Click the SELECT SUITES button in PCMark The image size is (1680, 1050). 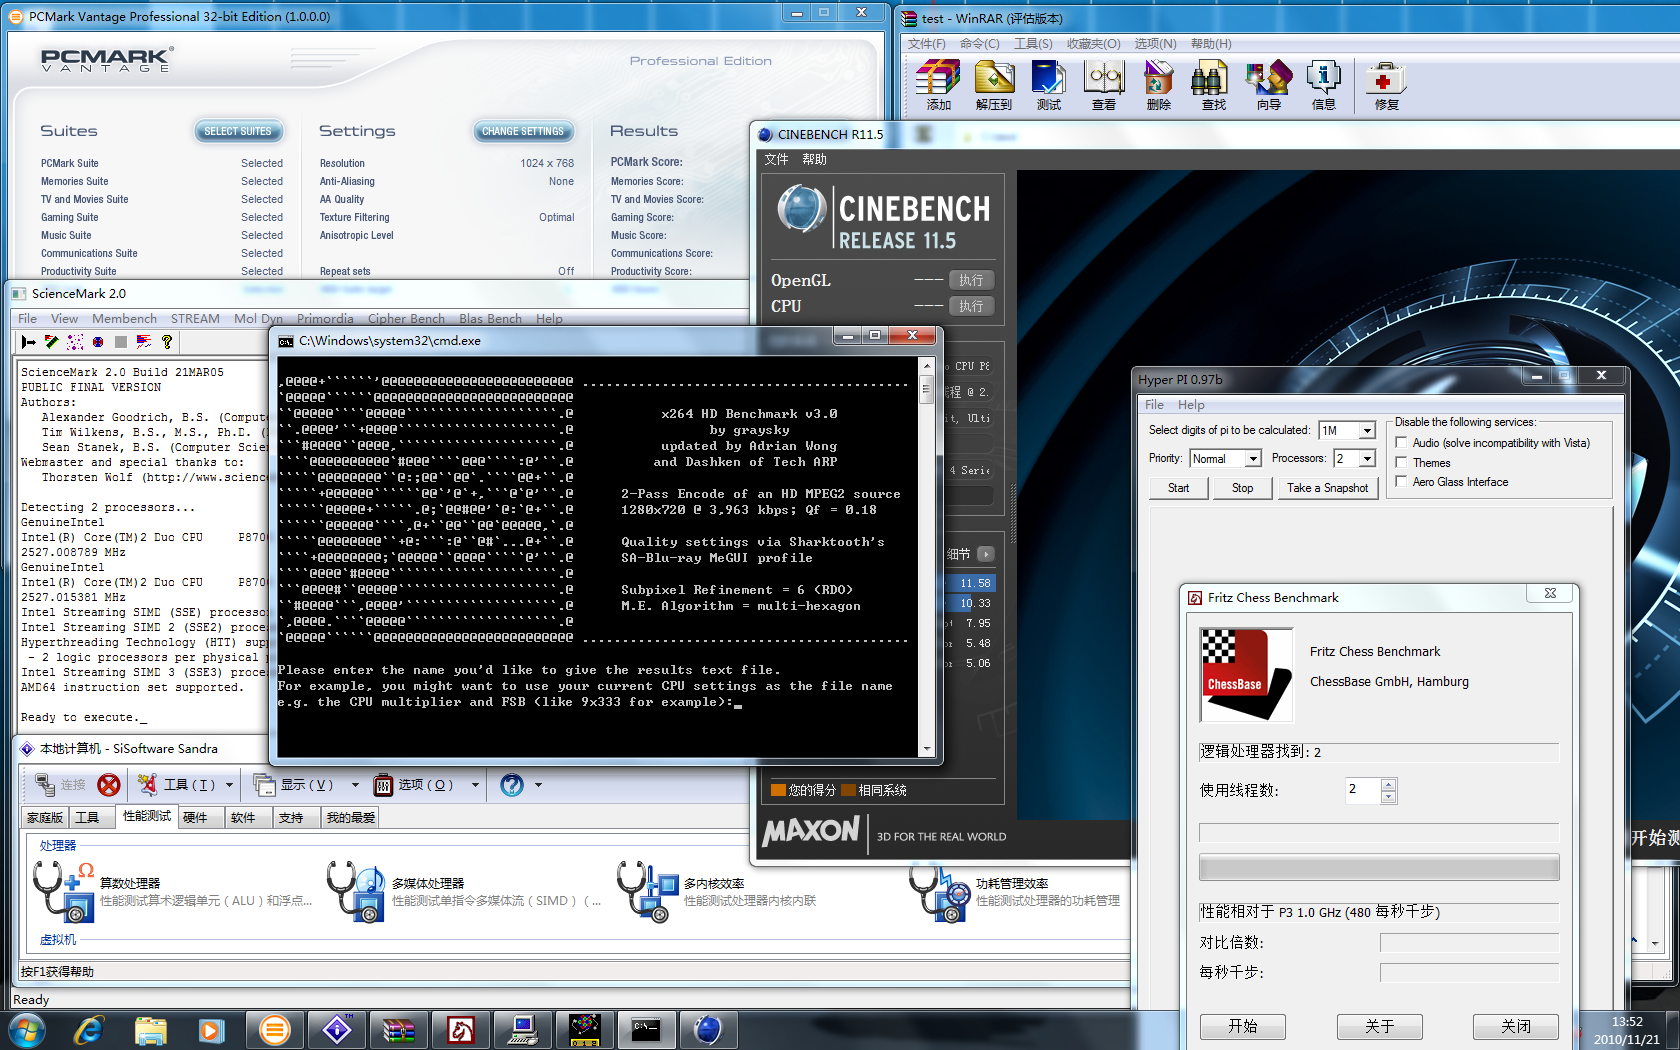(238, 131)
